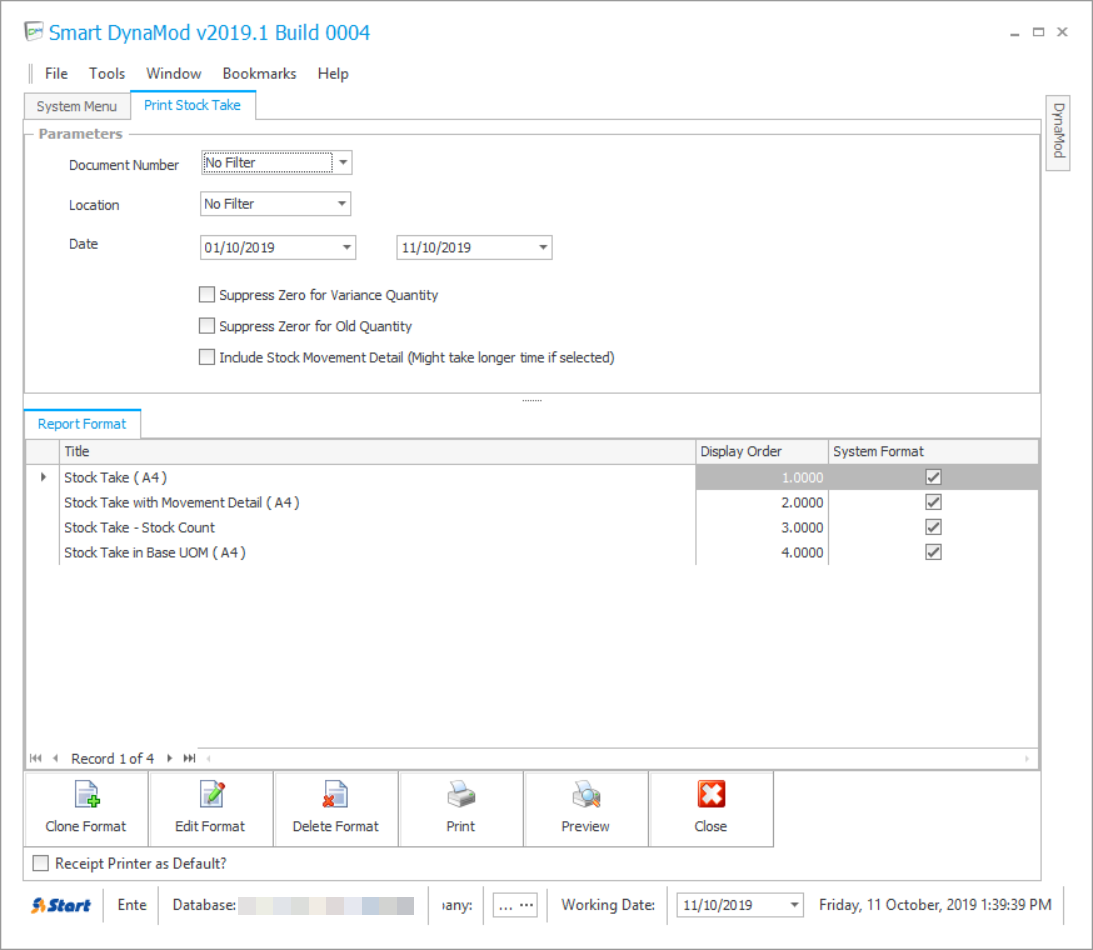Click the Delete Format label
Screen dimensions: 1093x950
tap(335, 827)
